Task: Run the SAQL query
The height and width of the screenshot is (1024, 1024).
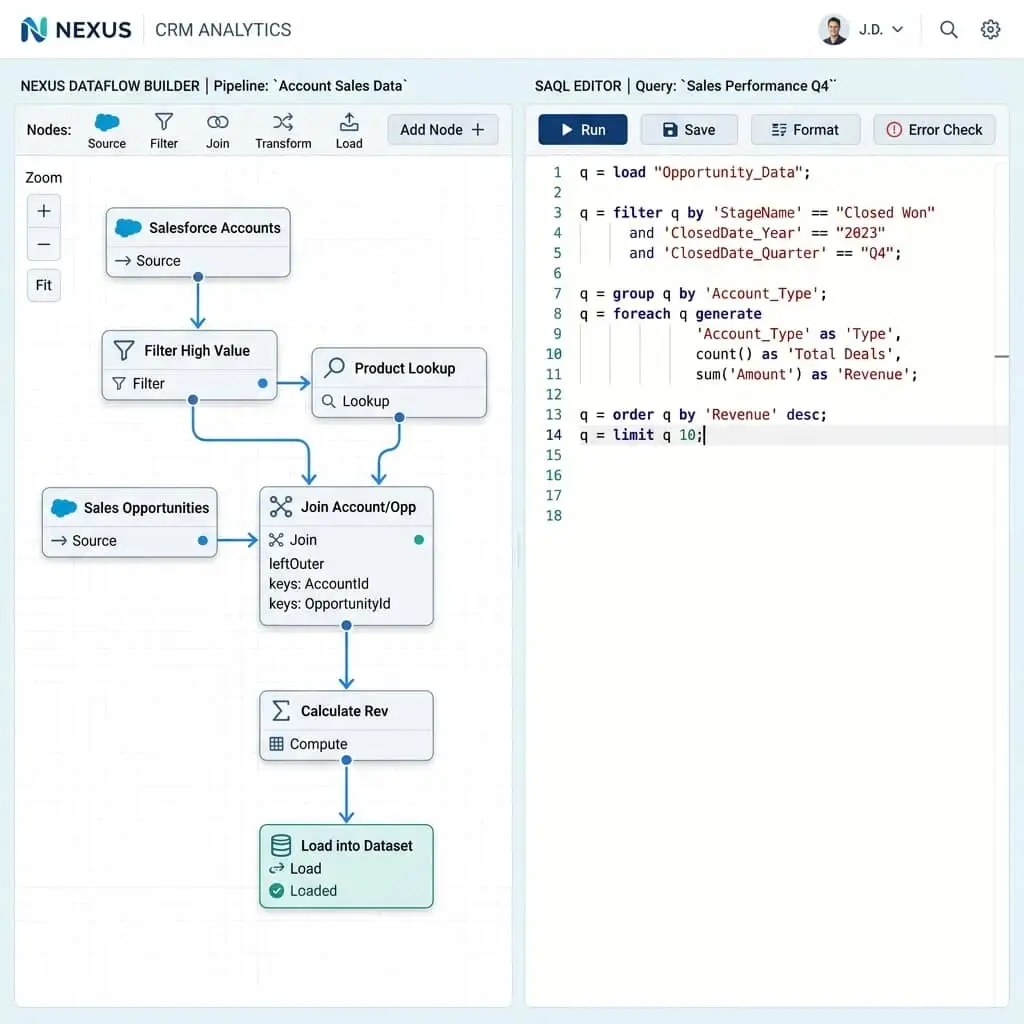Action: tap(583, 130)
